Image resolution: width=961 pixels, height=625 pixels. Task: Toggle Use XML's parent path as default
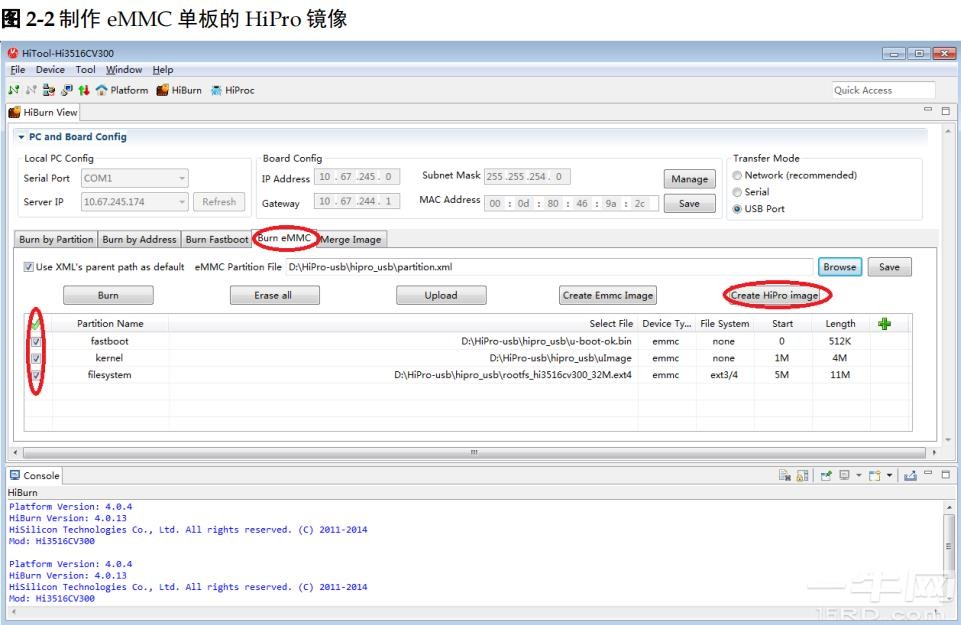[x=29, y=268]
